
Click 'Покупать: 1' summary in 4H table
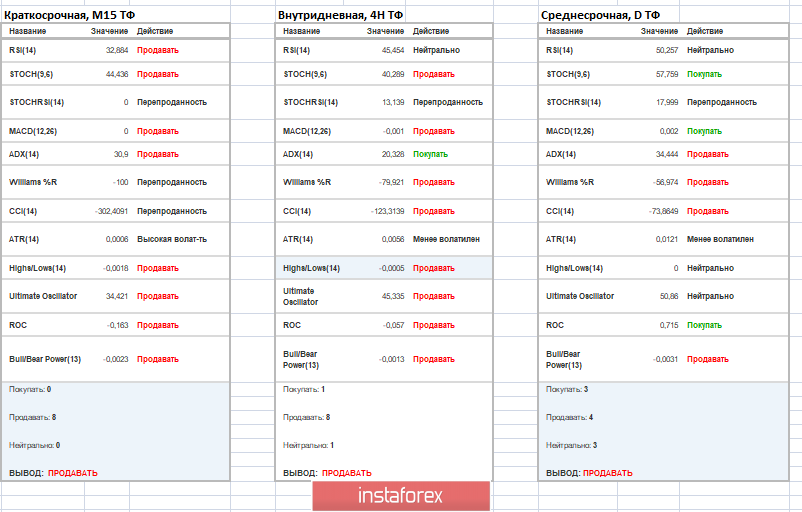coord(304,389)
